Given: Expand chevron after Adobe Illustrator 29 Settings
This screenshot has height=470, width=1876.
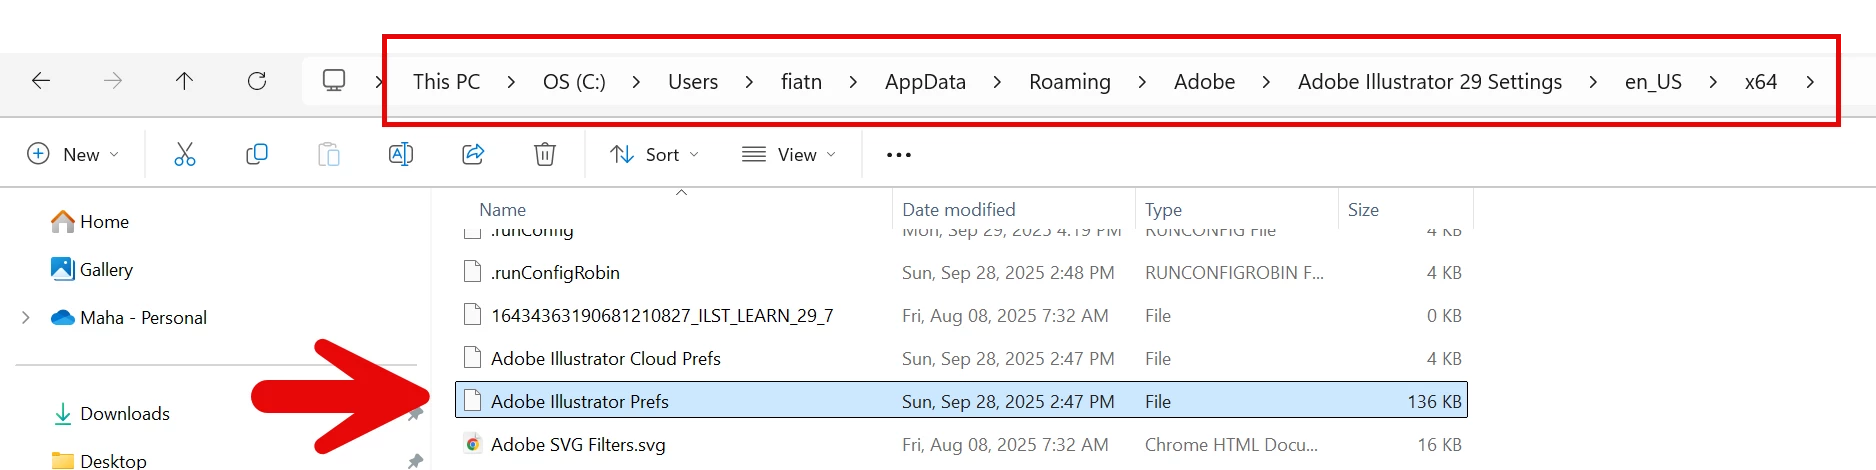Looking at the screenshot, I should point(1593,82).
